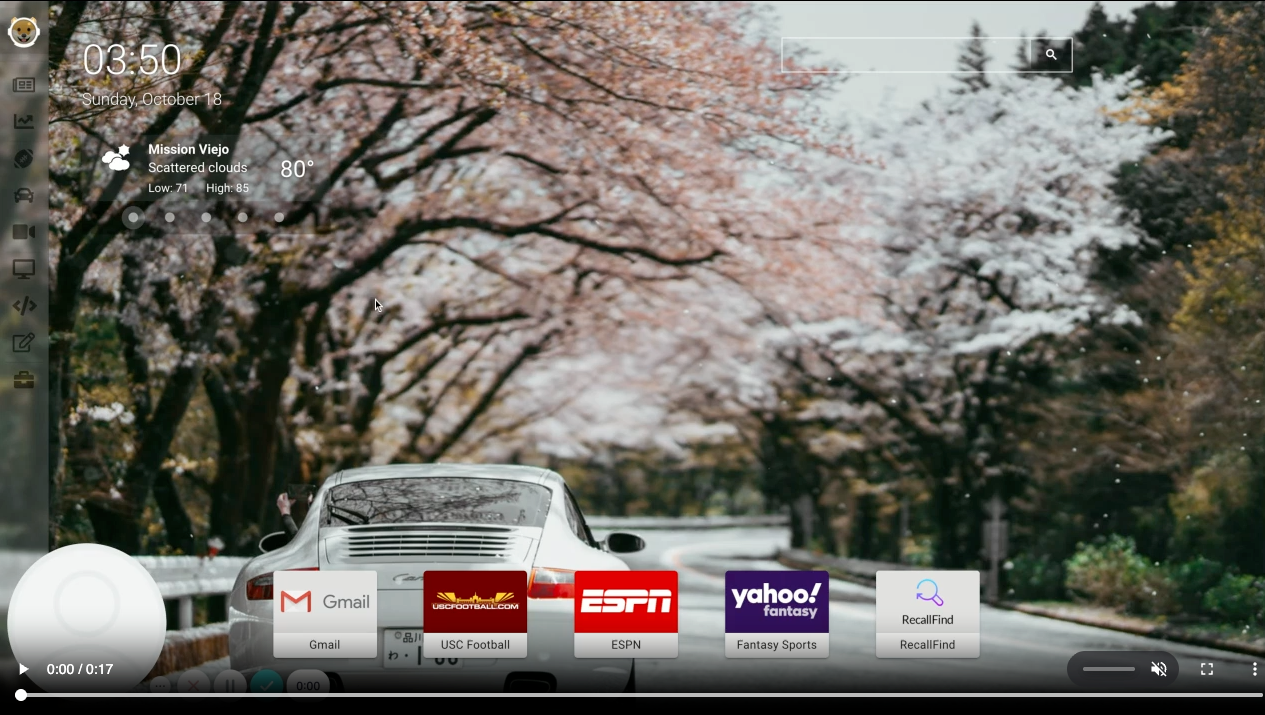Image resolution: width=1265 pixels, height=715 pixels.
Task: Select the monitor display sidebar icon
Action: pos(23,269)
